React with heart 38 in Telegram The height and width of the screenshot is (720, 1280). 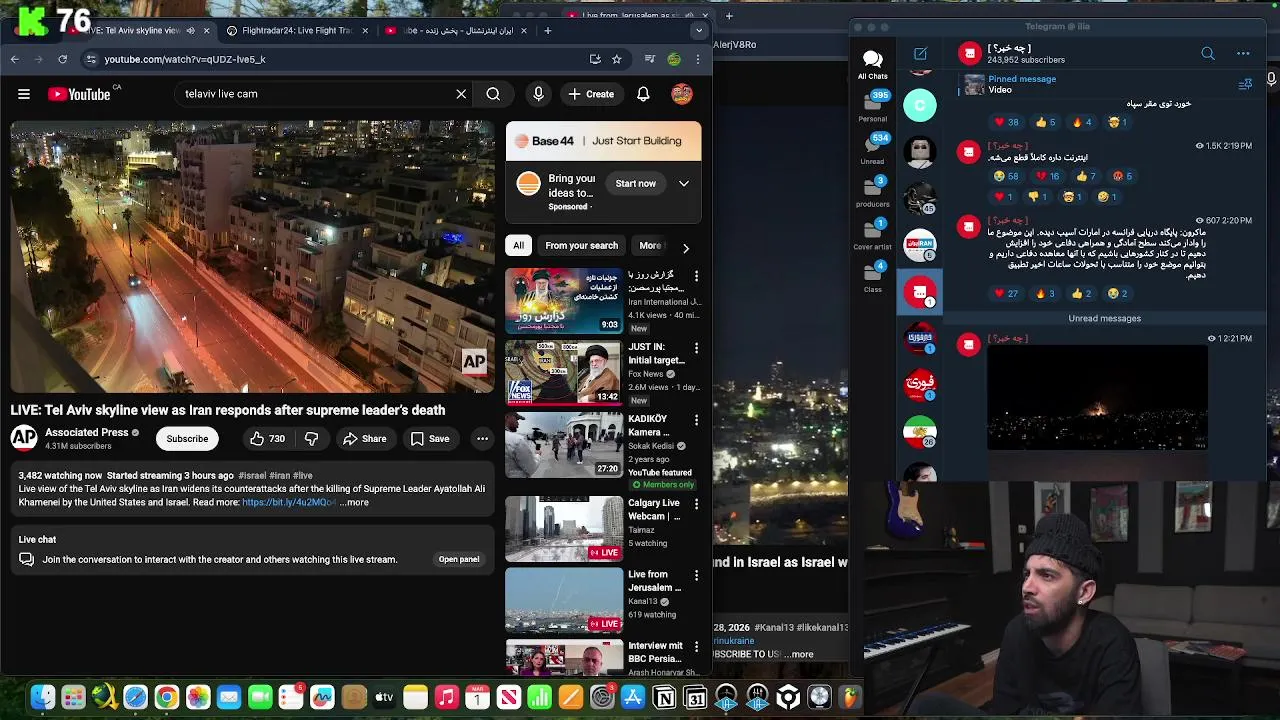[1005, 122]
